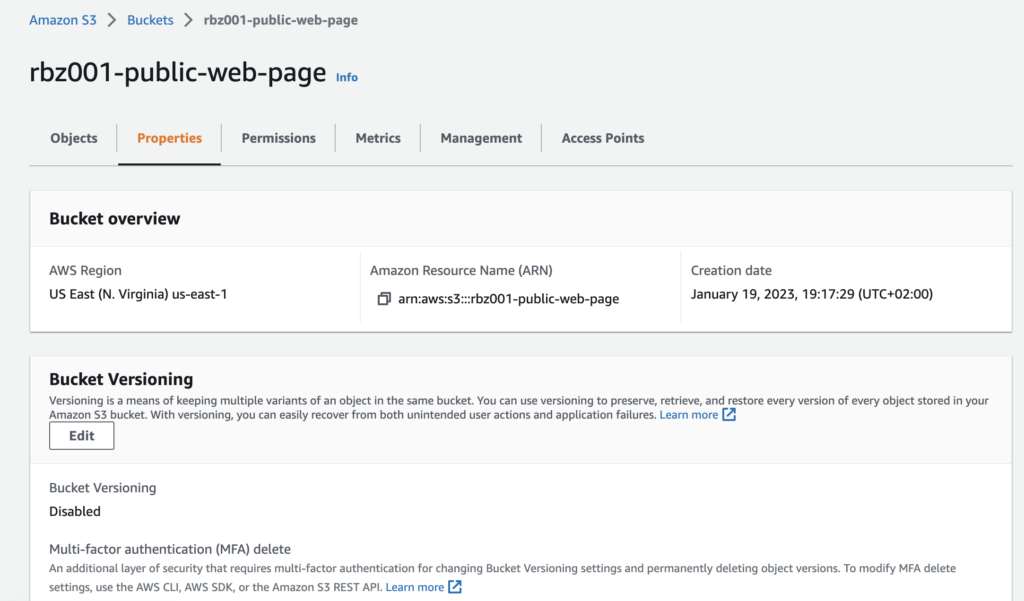
Task: Go to Amazon S3 breadcrumb
Action: pyautogui.click(x=63, y=20)
